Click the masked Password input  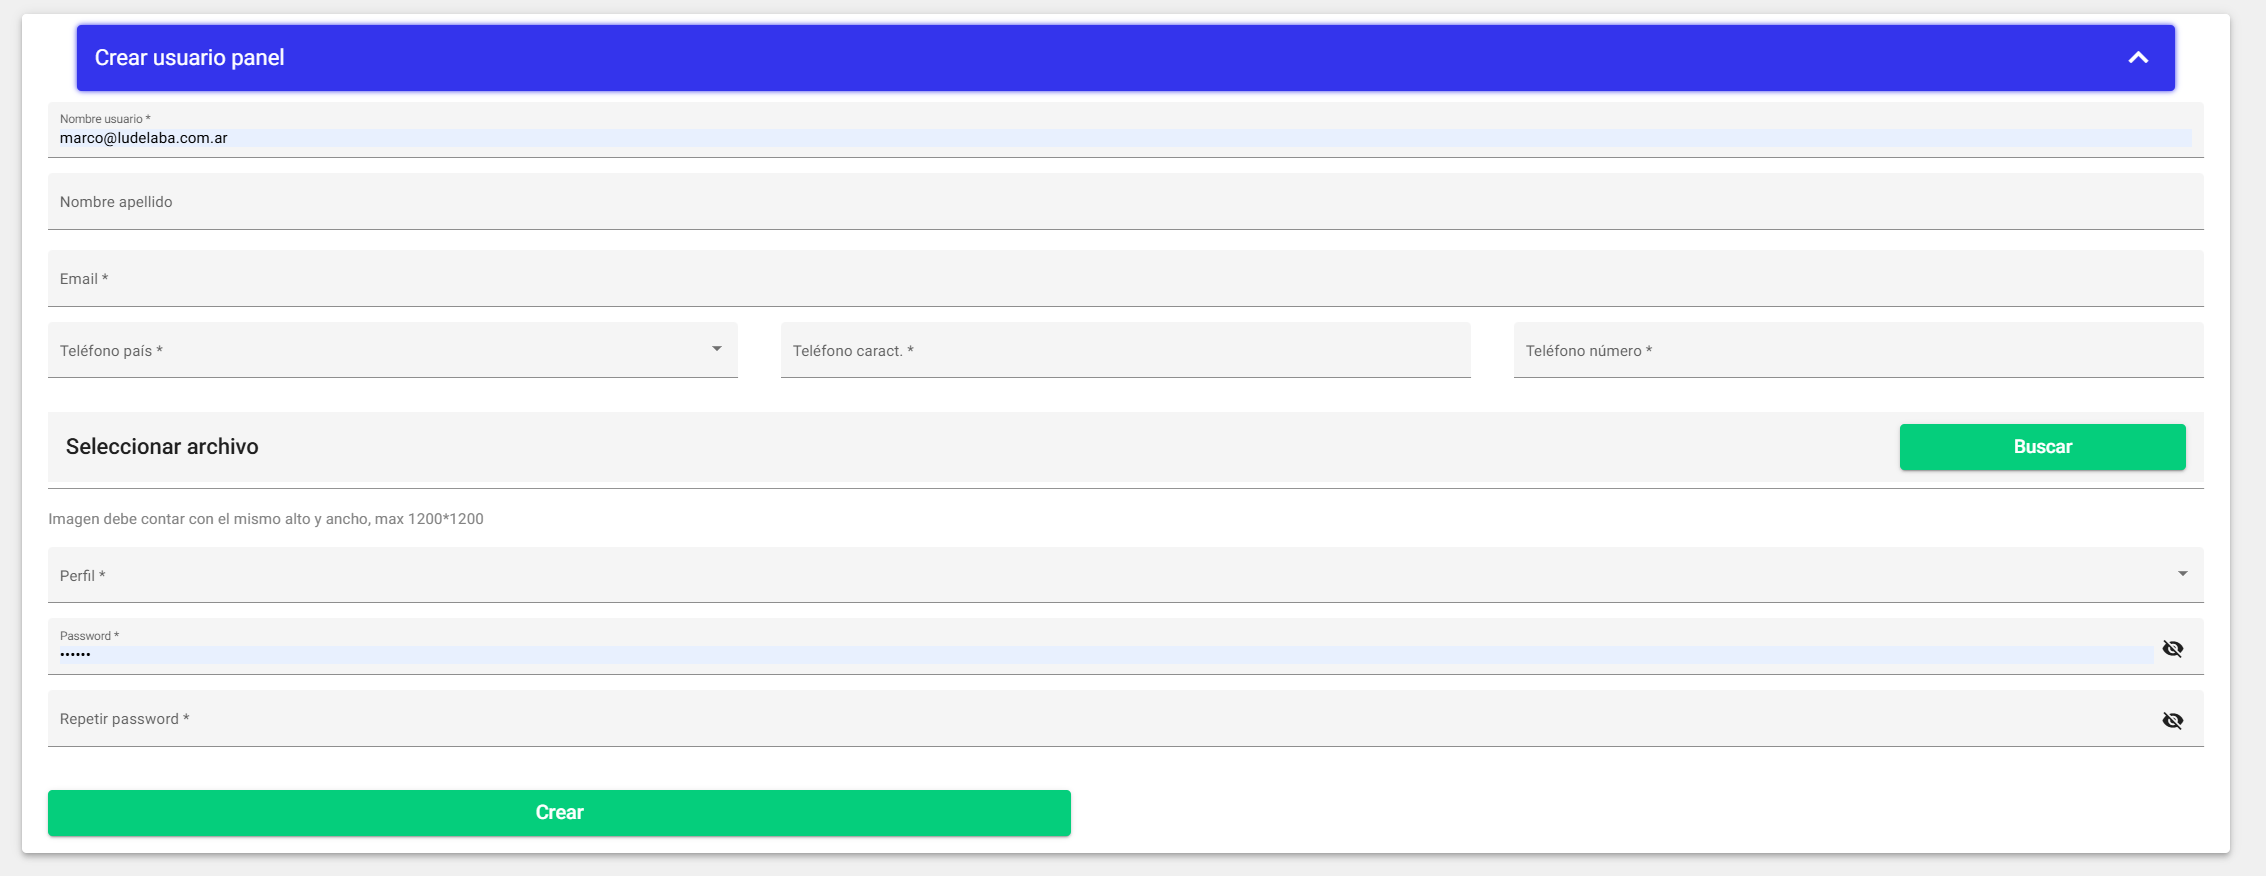tap(1106, 654)
